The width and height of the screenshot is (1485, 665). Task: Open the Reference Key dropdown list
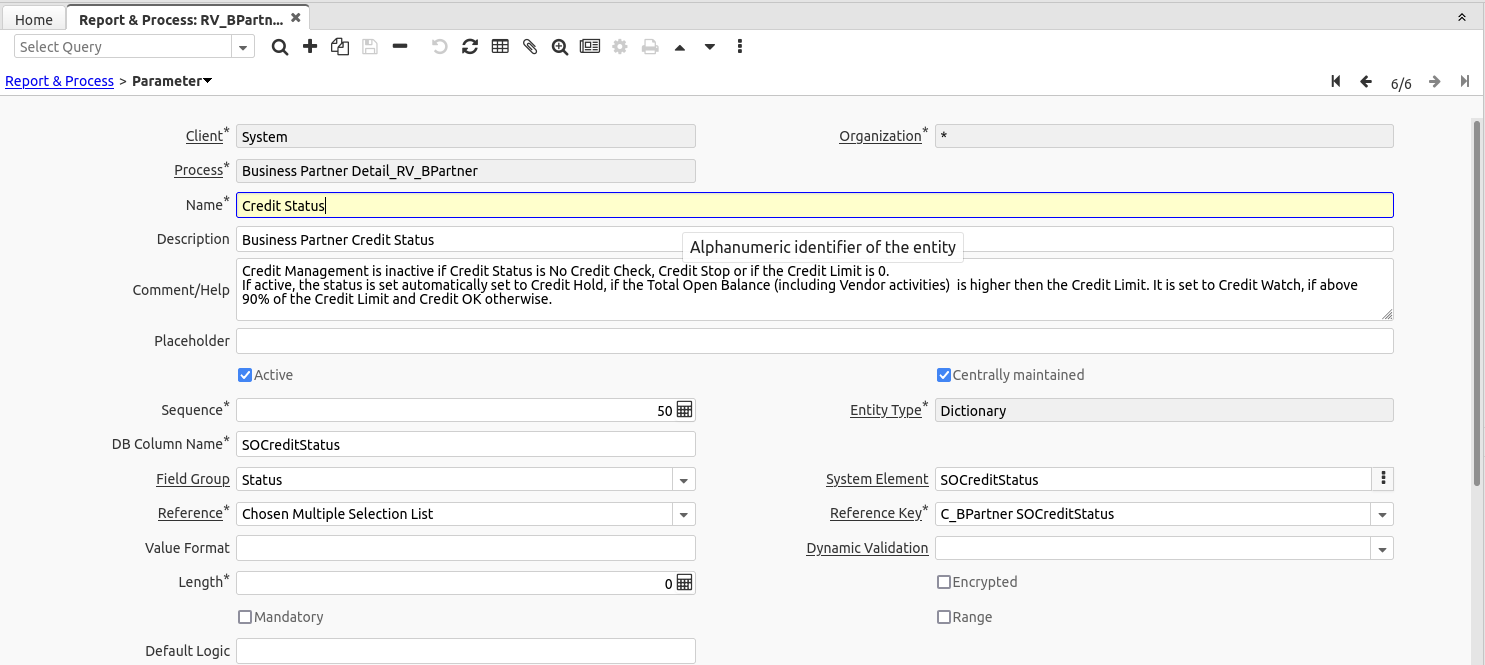1382,514
